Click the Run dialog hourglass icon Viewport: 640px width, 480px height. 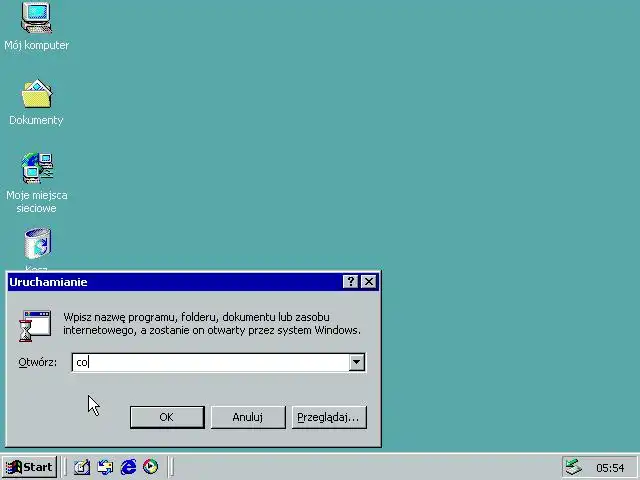point(35,326)
